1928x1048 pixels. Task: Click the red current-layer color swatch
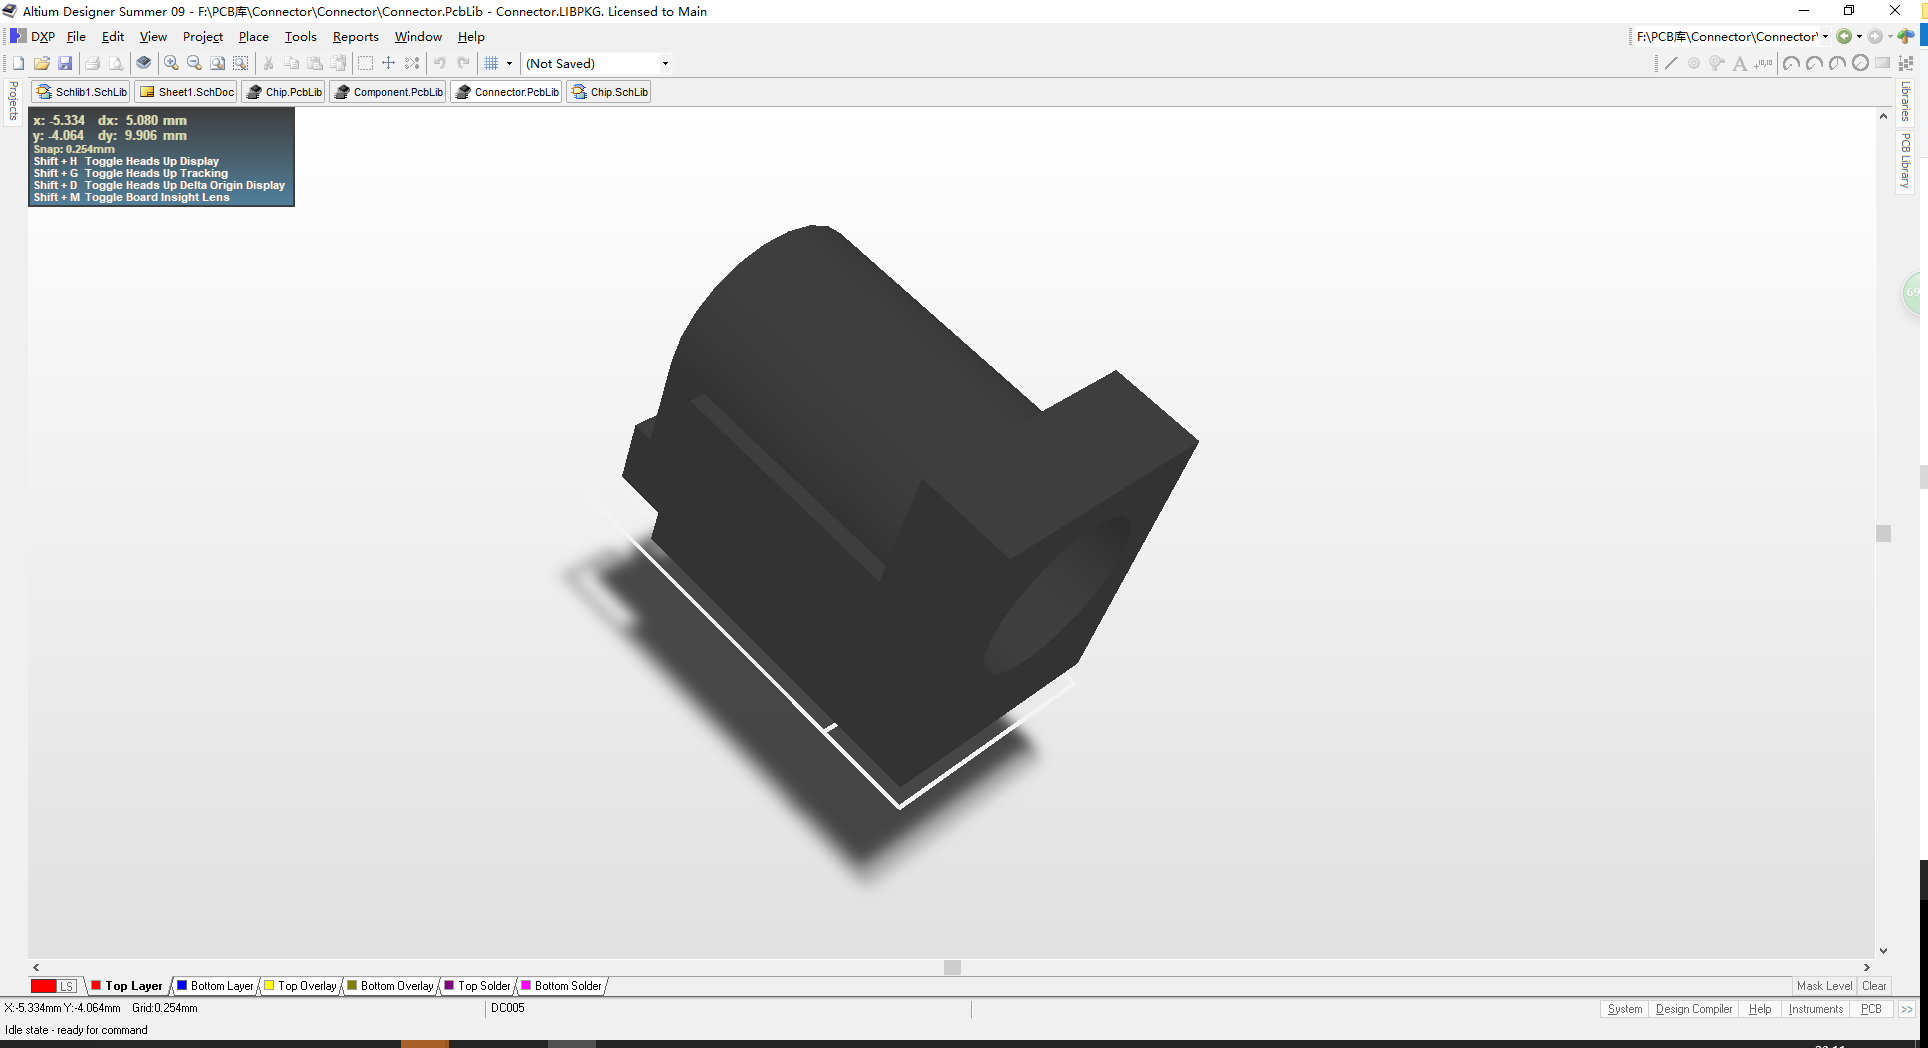pyautogui.click(x=43, y=986)
